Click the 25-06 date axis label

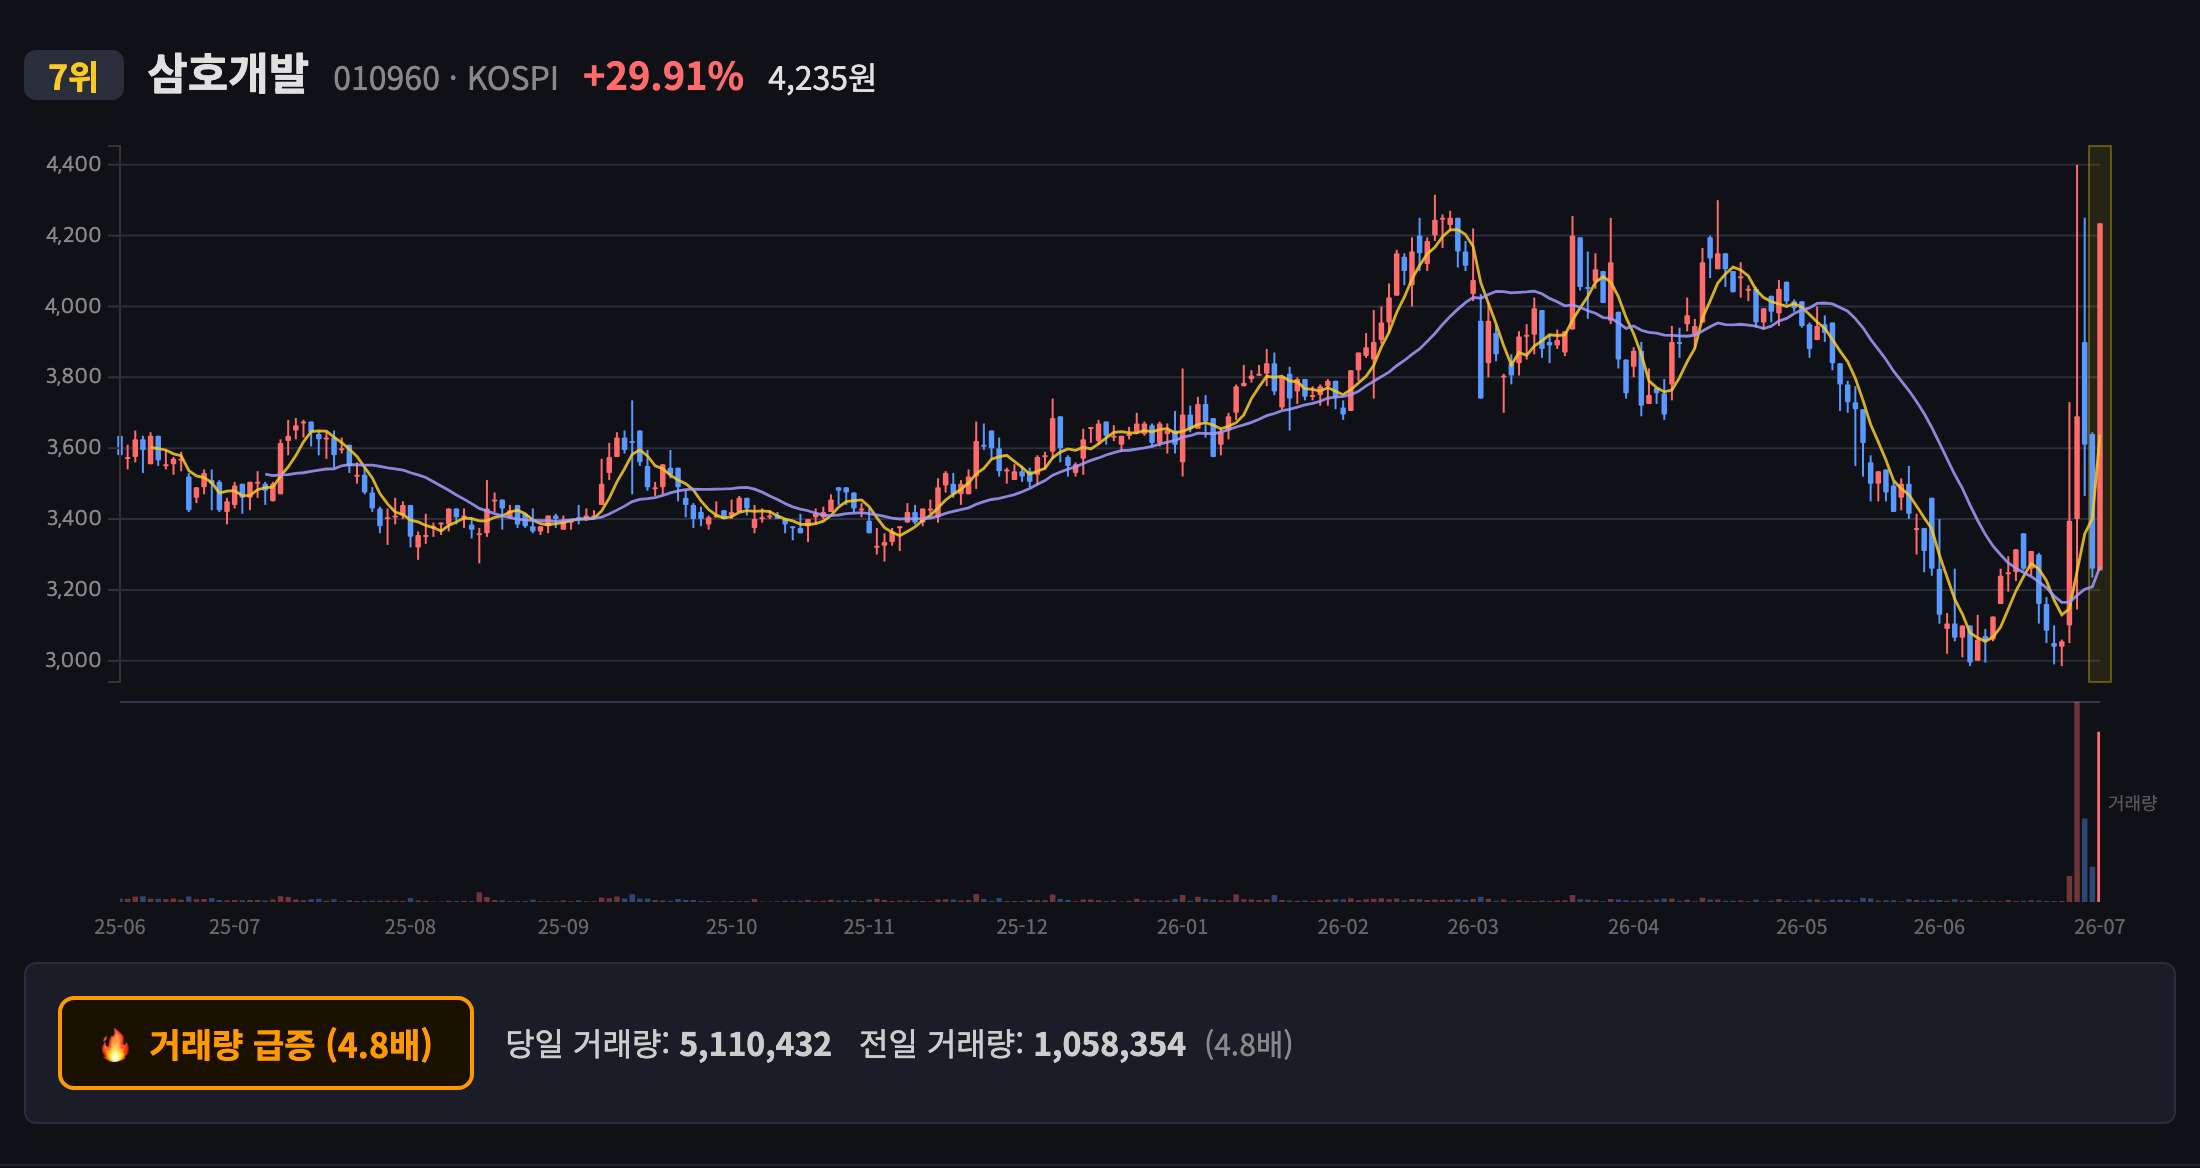[x=120, y=927]
